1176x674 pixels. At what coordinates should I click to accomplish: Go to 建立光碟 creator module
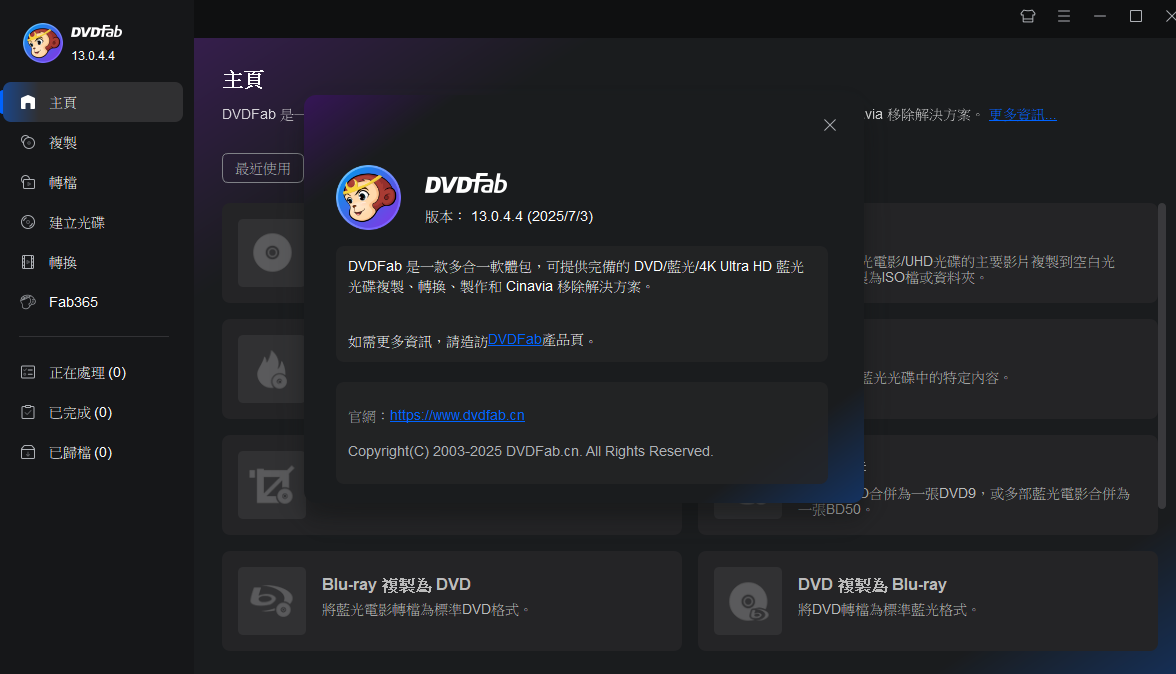93,223
